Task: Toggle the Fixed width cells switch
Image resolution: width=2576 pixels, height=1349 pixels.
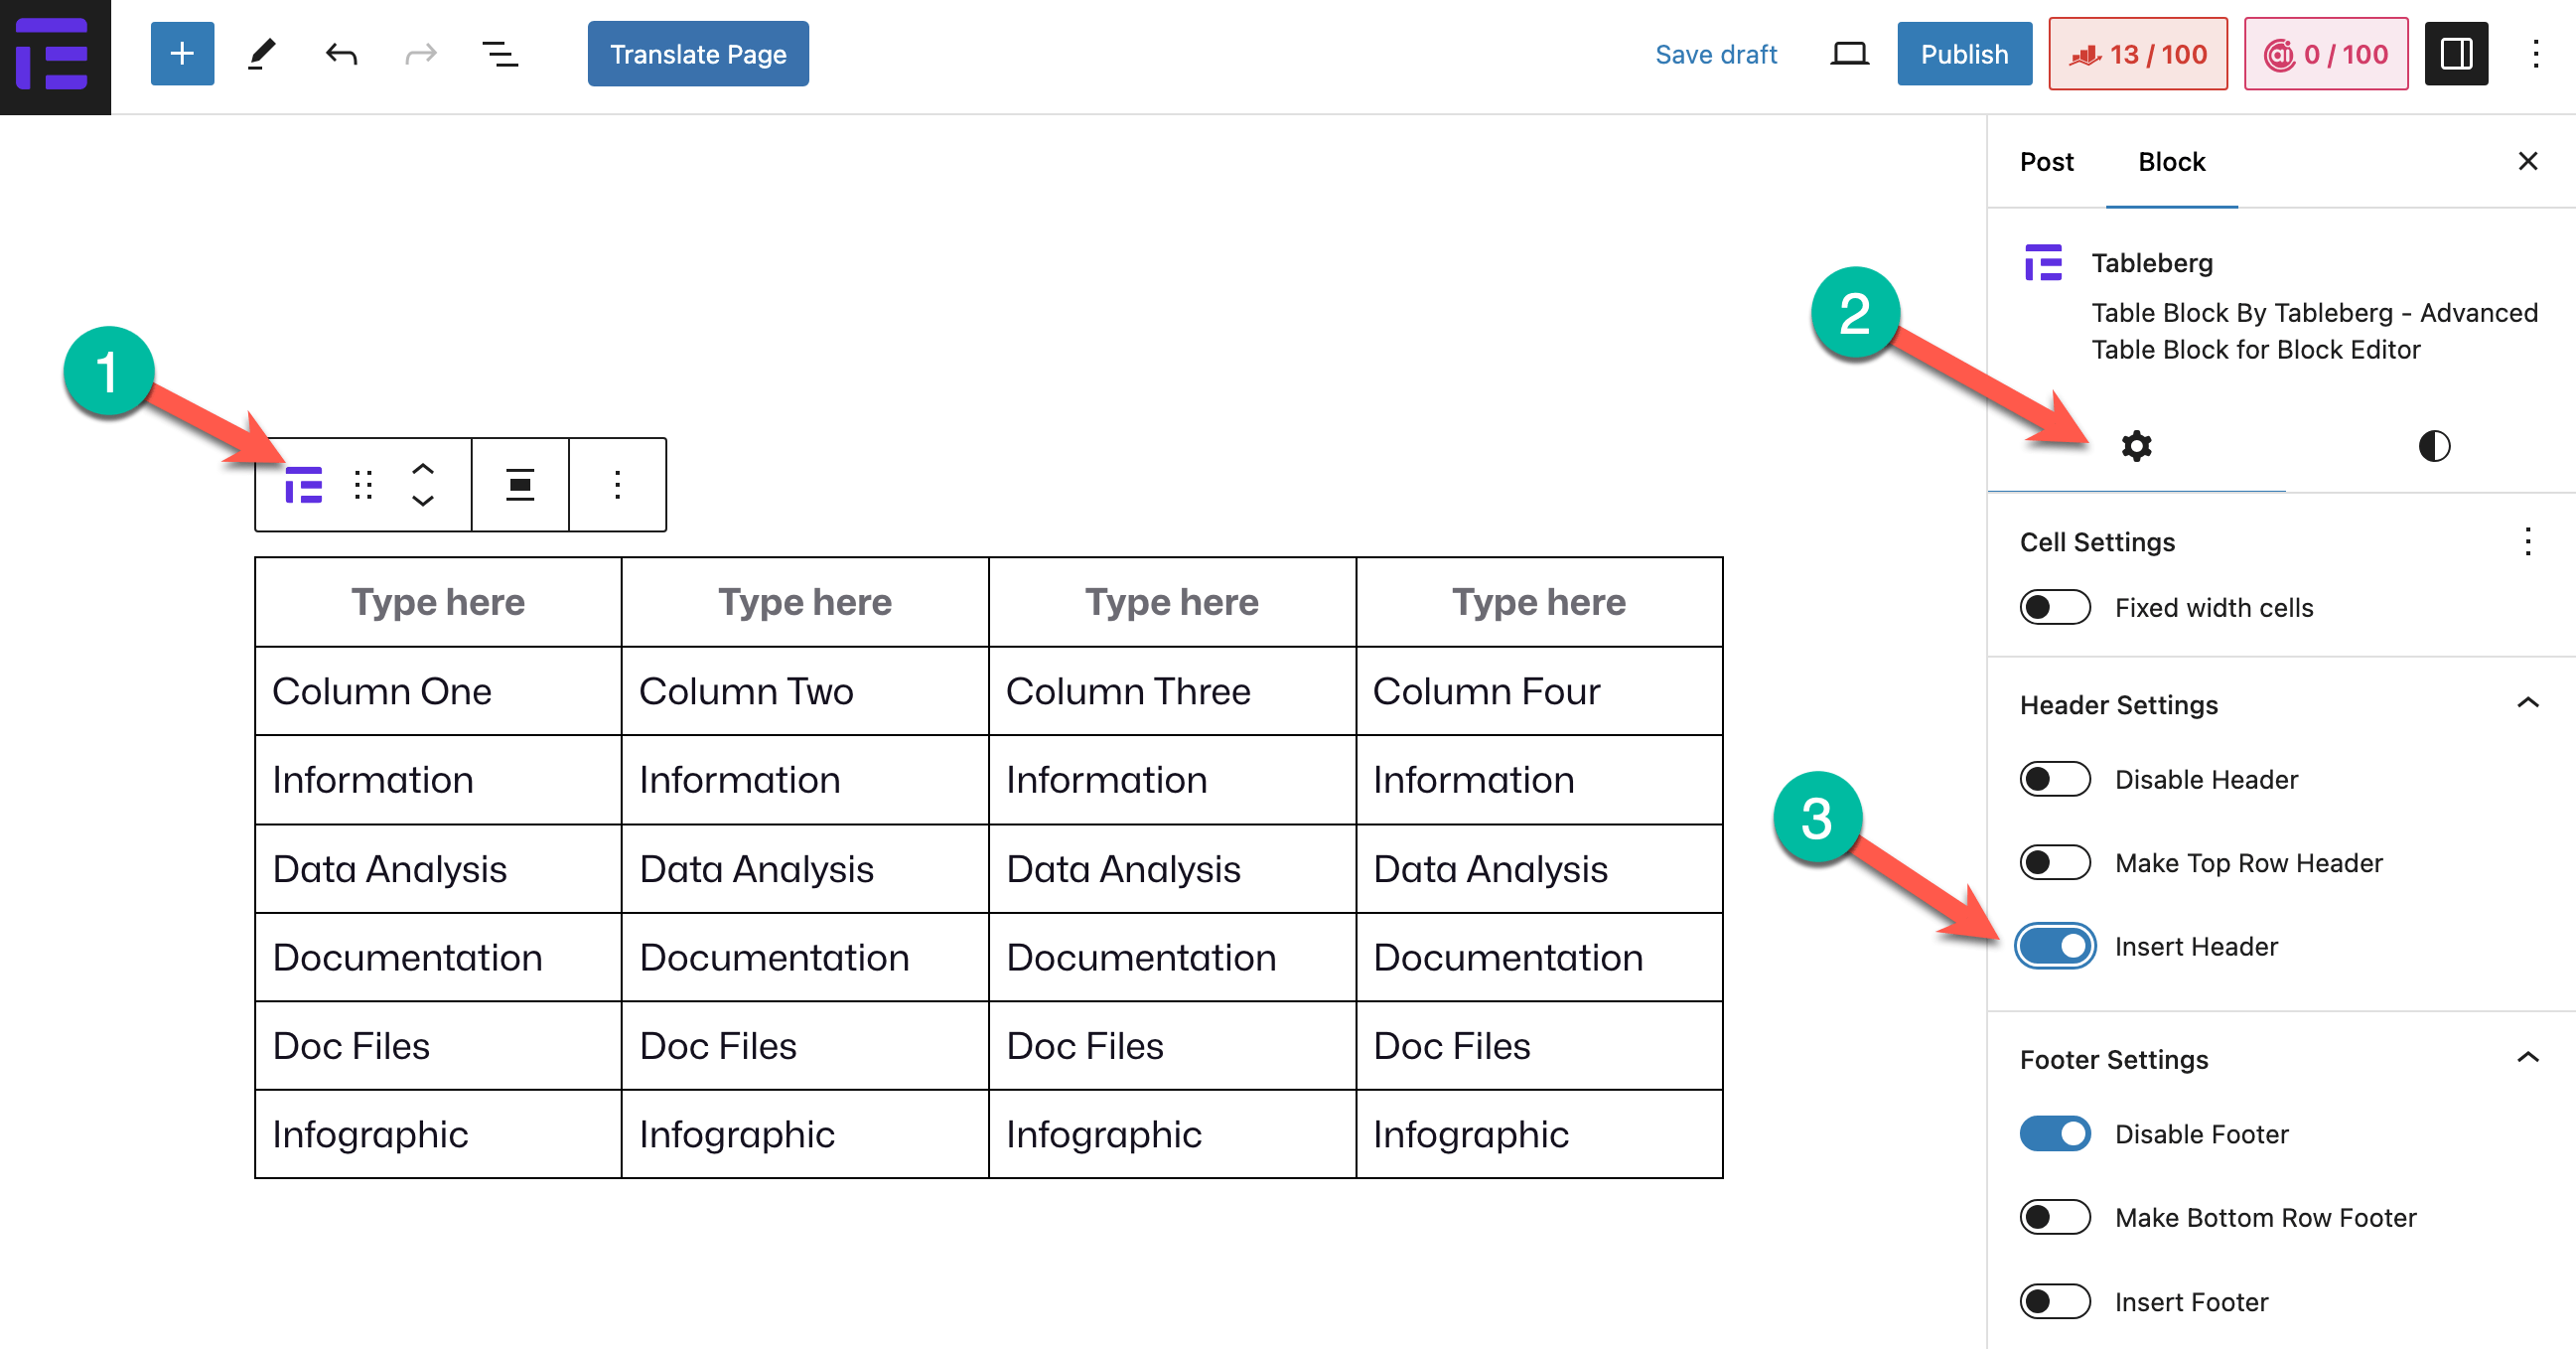Action: [2054, 607]
